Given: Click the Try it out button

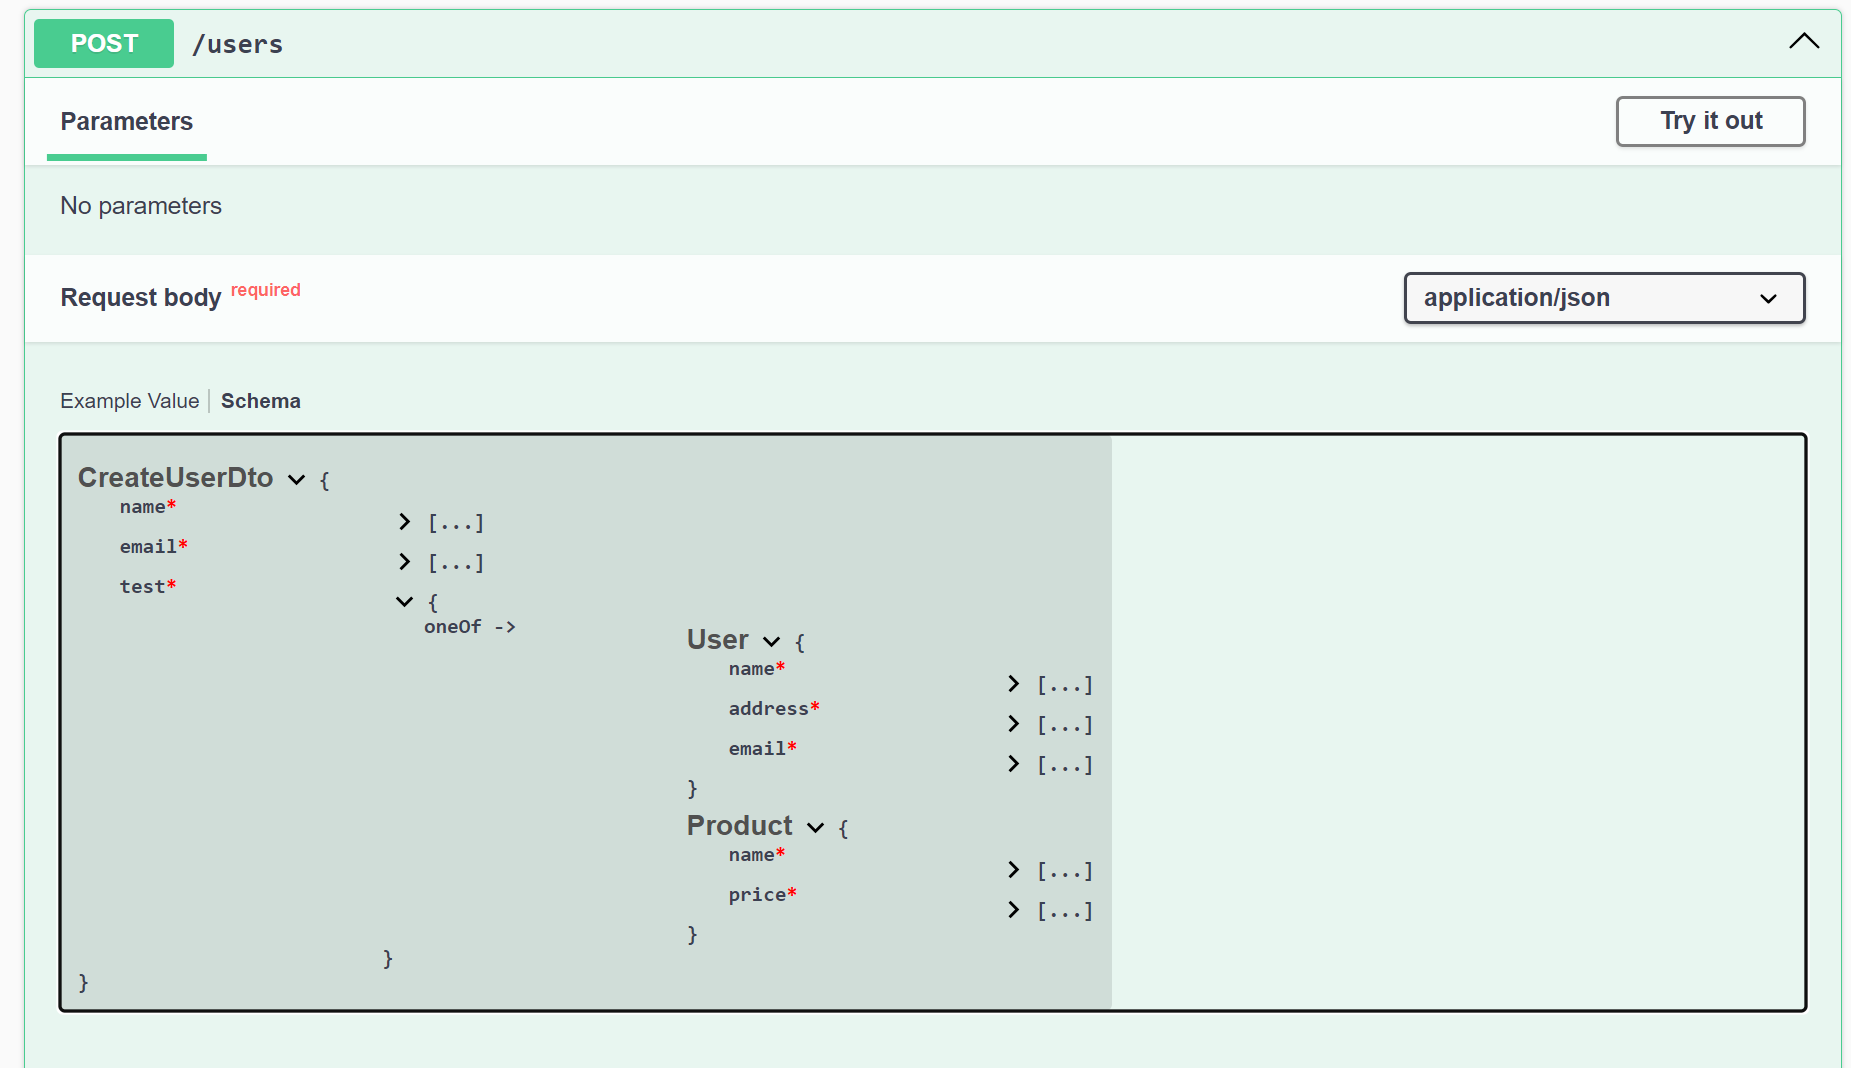Looking at the screenshot, I should [1710, 121].
